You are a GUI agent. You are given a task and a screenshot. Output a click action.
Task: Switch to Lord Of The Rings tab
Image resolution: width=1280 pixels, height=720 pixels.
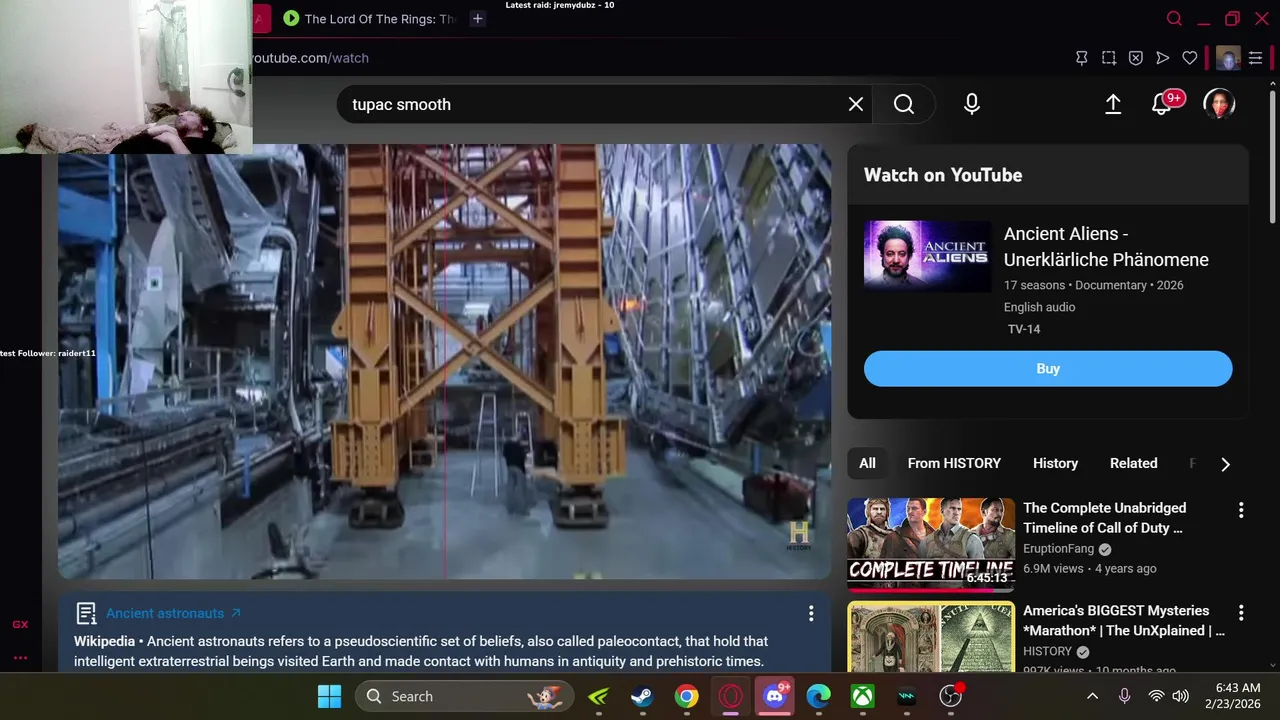click(x=370, y=19)
